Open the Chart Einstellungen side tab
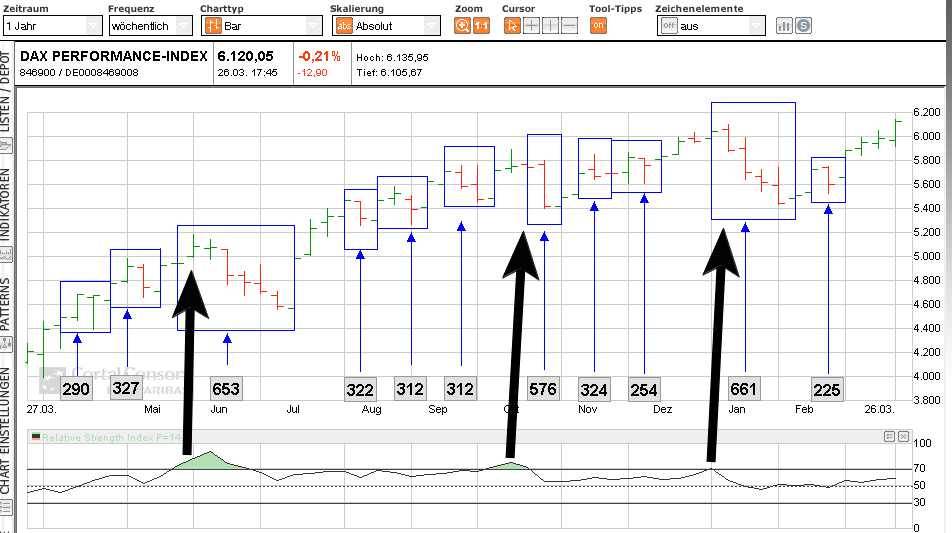 5,430
